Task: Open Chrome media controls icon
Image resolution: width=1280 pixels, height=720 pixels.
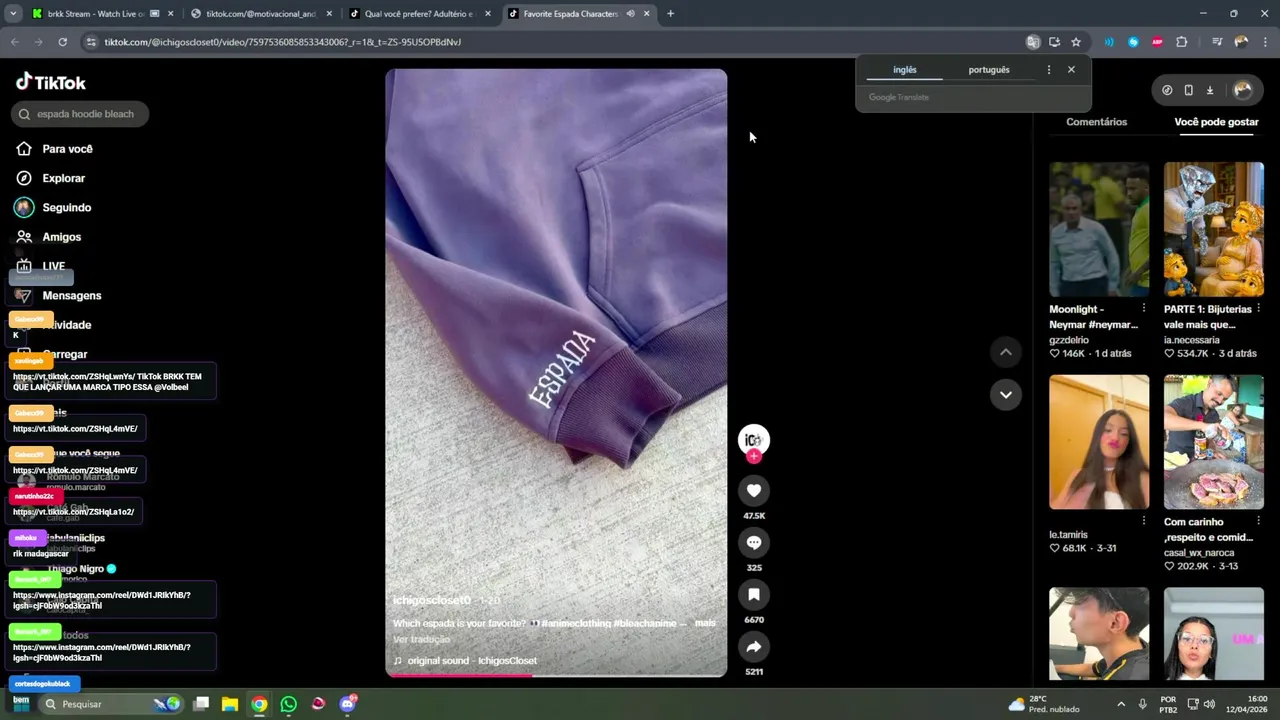Action: pos(1216,42)
